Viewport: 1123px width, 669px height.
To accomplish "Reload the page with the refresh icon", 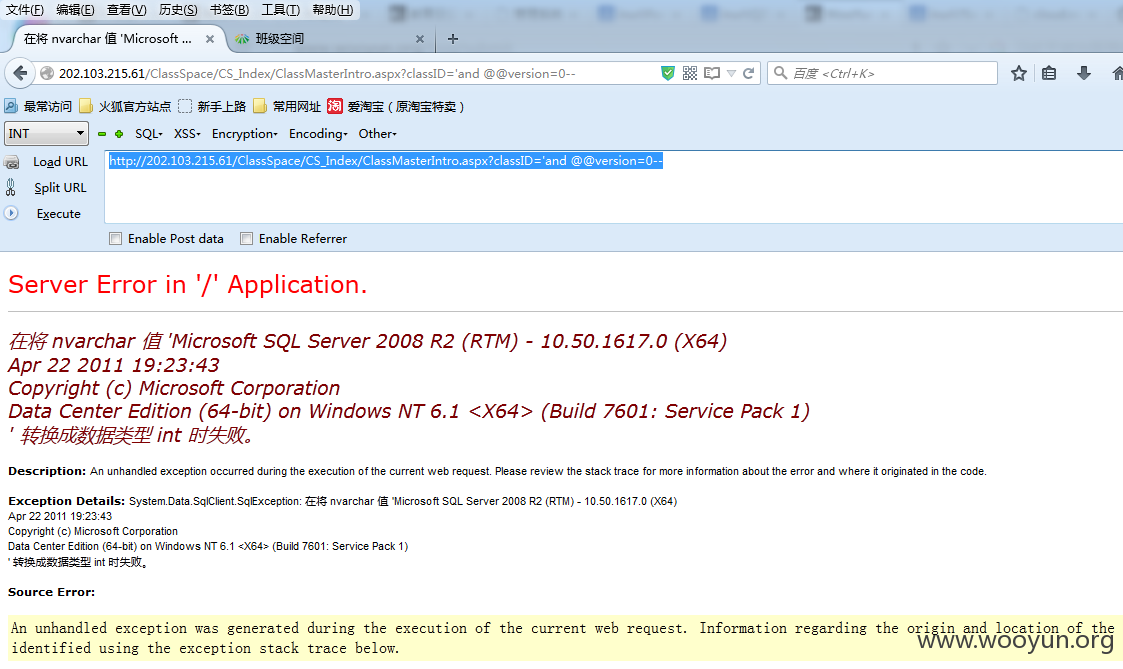I will (x=748, y=73).
